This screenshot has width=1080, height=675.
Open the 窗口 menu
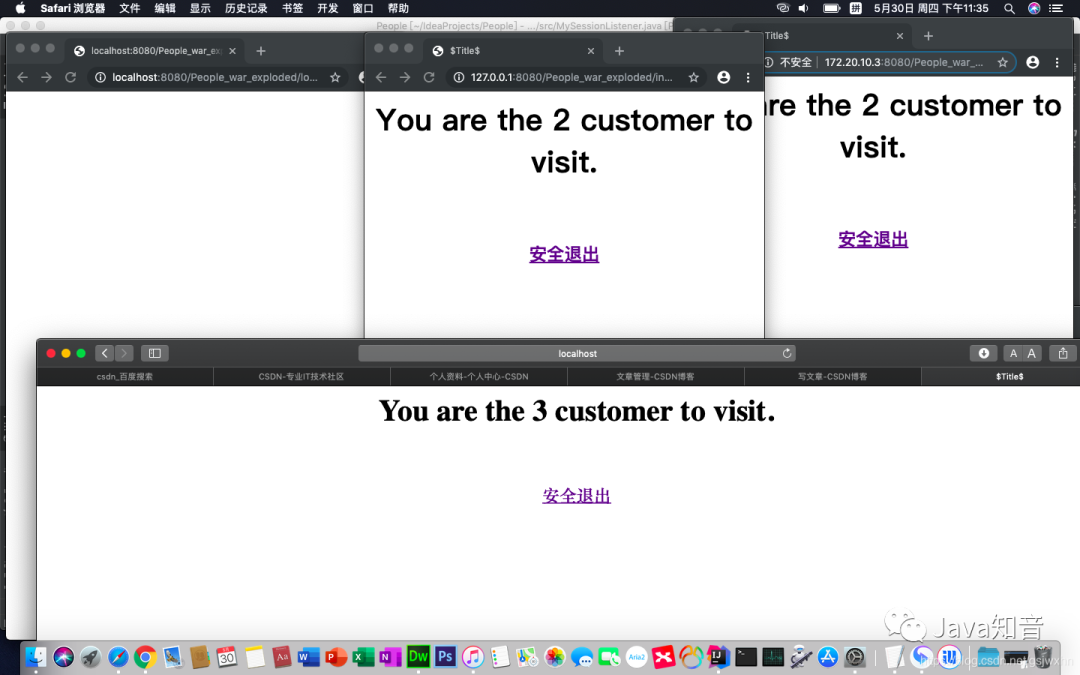(362, 8)
